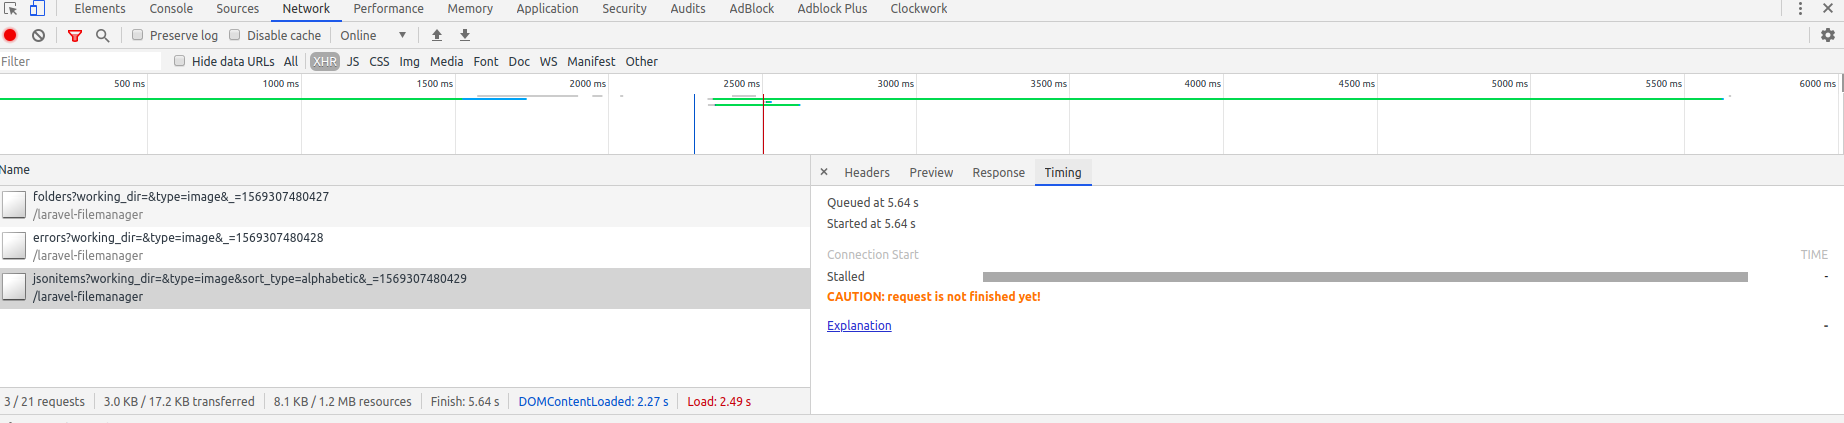The image size is (1844, 423).
Task: Select the Timing details tab
Action: coord(1063,173)
